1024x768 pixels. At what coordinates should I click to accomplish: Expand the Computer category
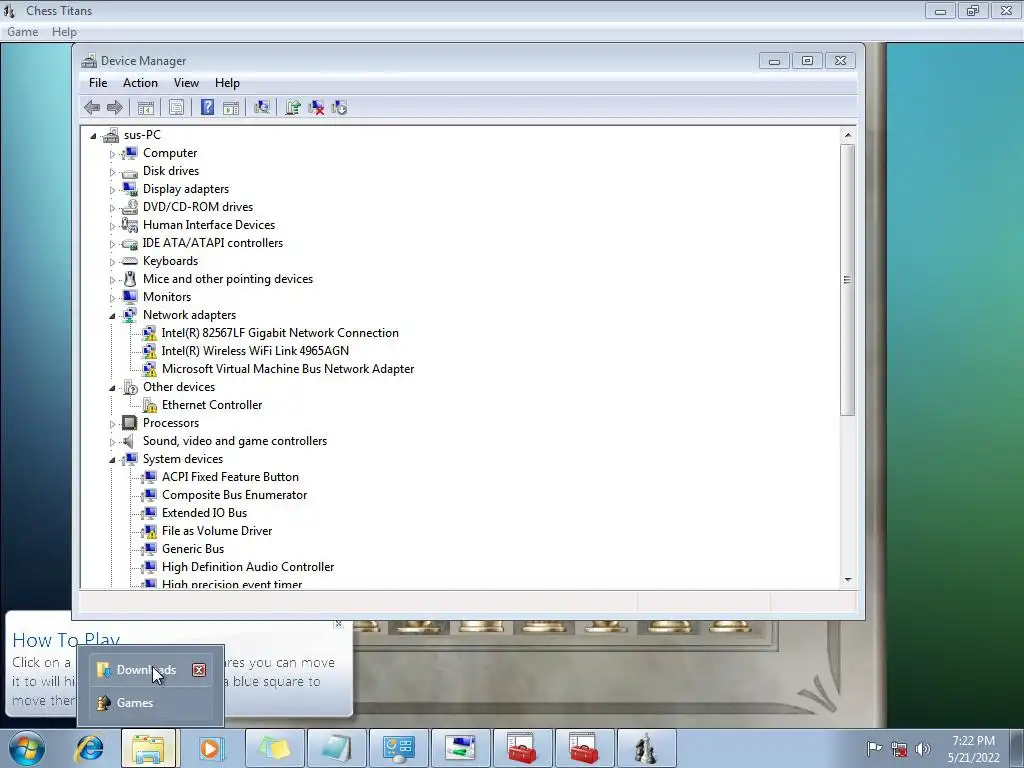pos(112,154)
